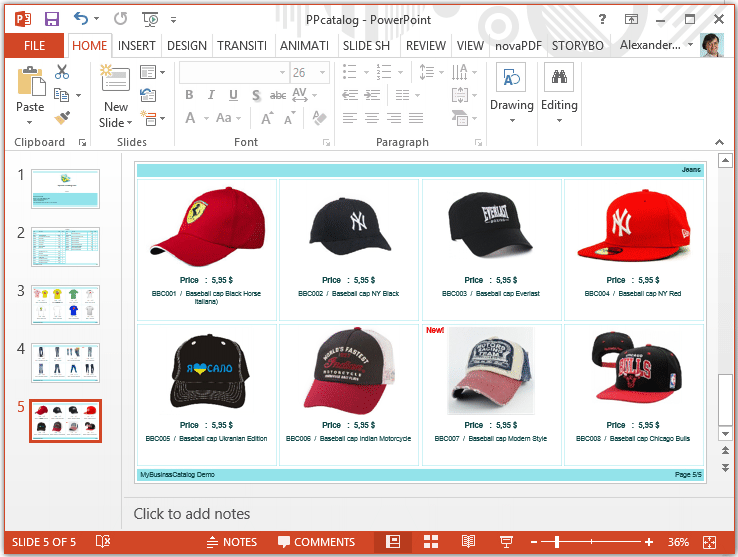Select slide 3 thumbnail with T-shirts
This screenshot has width=738, height=557.
pyautogui.click(x=65, y=305)
